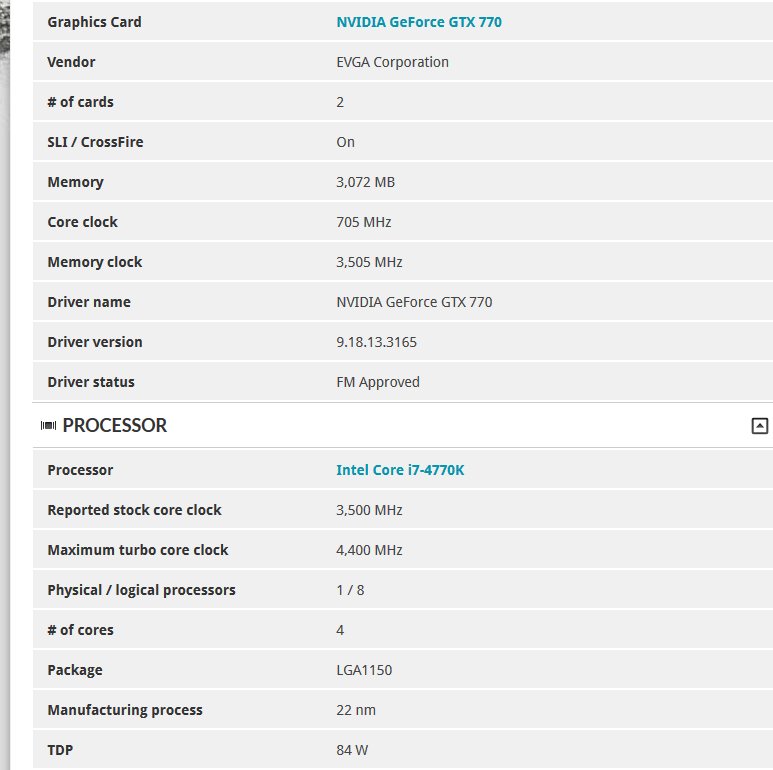Image resolution: width=773 pixels, height=770 pixels.
Task: Select the 'EVGA Corporation' vendor value
Action: 392,62
